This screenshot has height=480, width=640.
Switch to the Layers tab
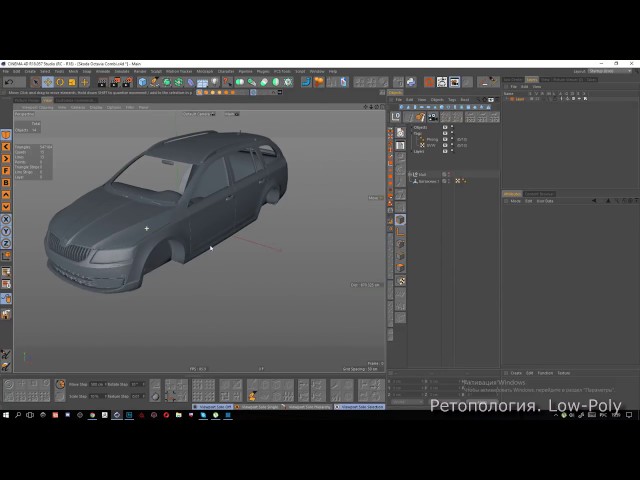pyautogui.click(x=532, y=79)
